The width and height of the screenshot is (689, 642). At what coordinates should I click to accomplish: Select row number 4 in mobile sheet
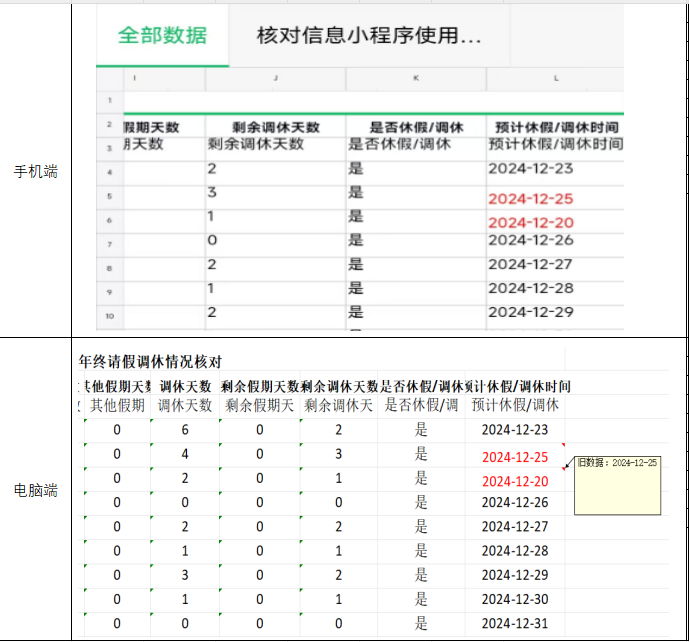[110, 172]
